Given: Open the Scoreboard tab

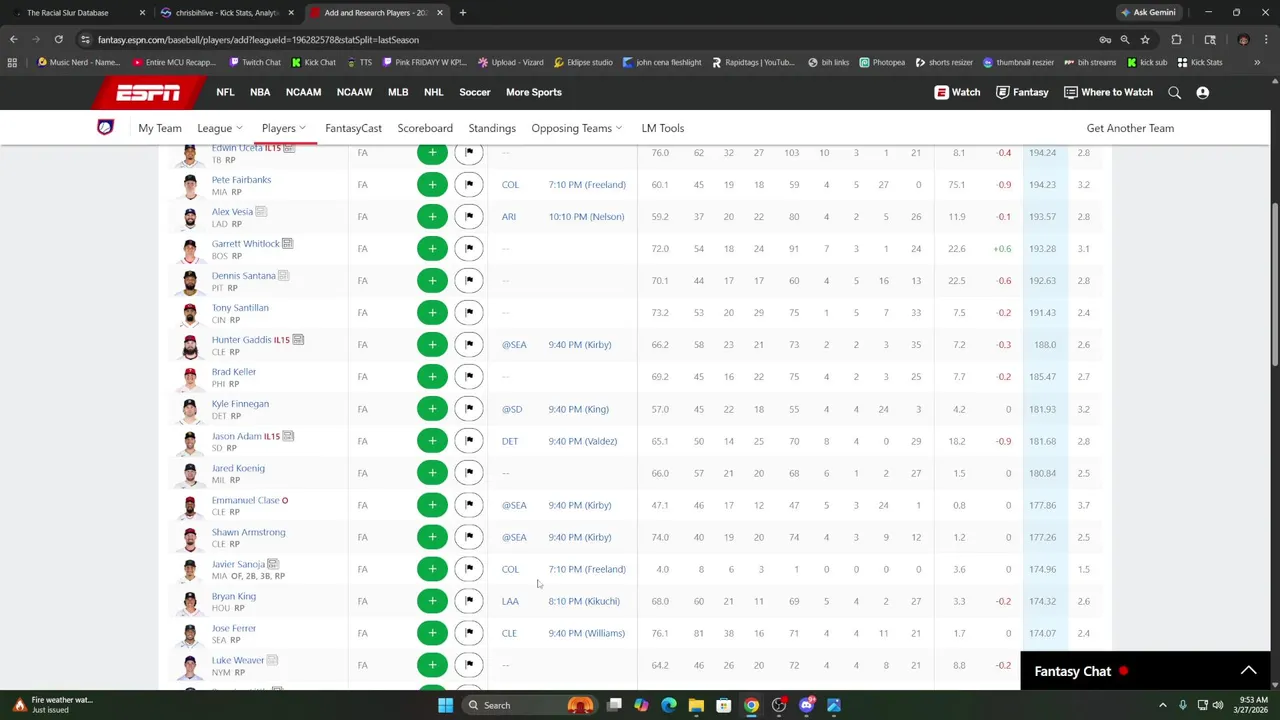Looking at the screenshot, I should (425, 128).
